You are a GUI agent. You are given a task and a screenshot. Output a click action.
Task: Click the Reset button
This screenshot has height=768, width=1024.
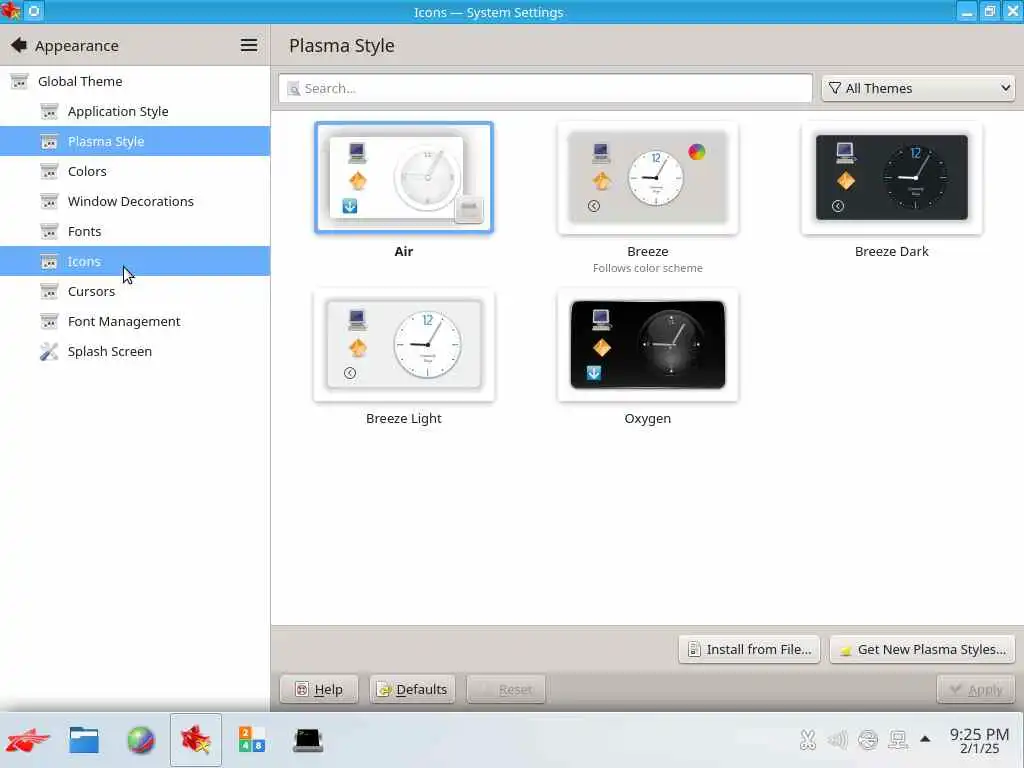click(x=506, y=689)
